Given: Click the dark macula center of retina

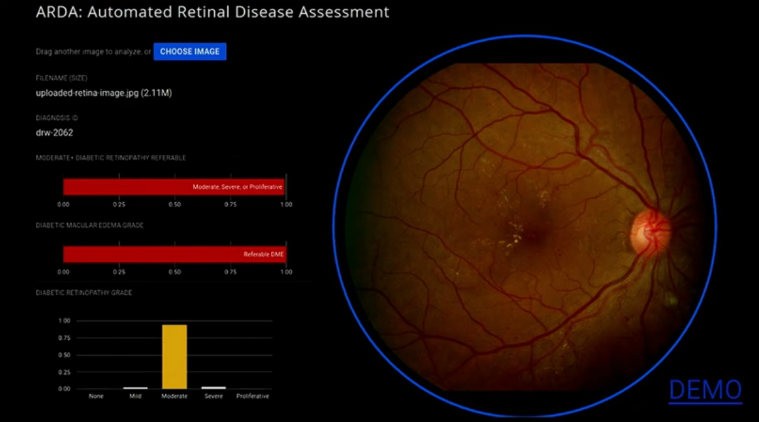Looking at the screenshot, I should (x=533, y=238).
